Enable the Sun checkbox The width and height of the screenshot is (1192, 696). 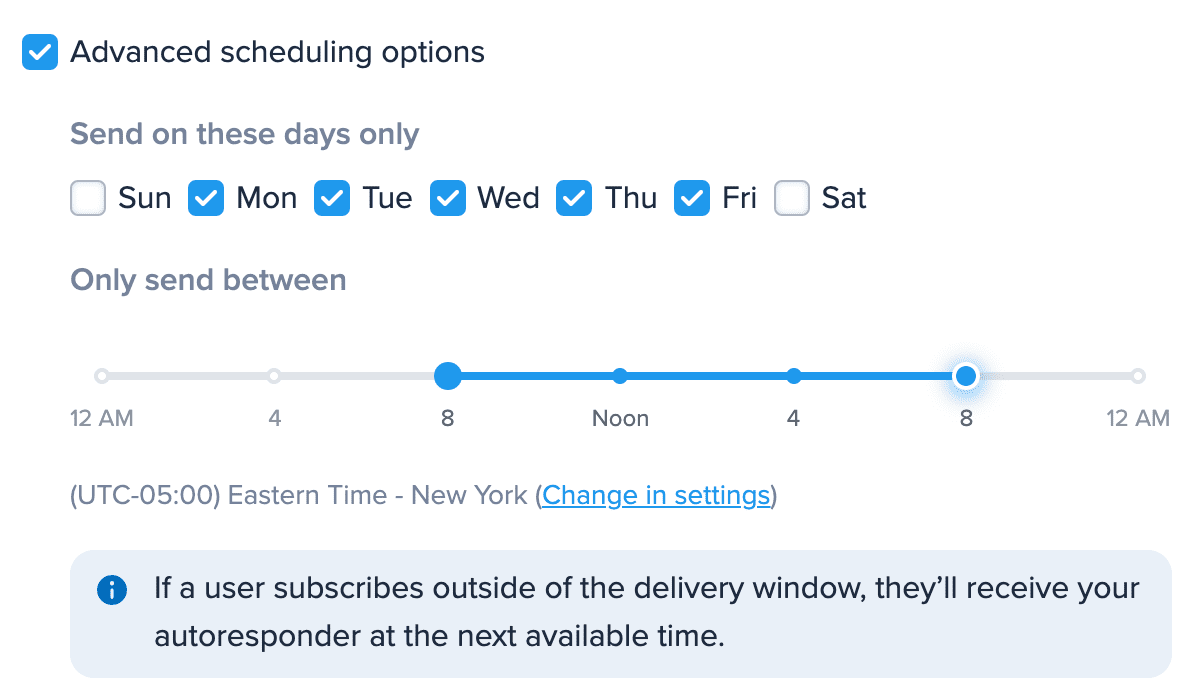click(87, 198)
